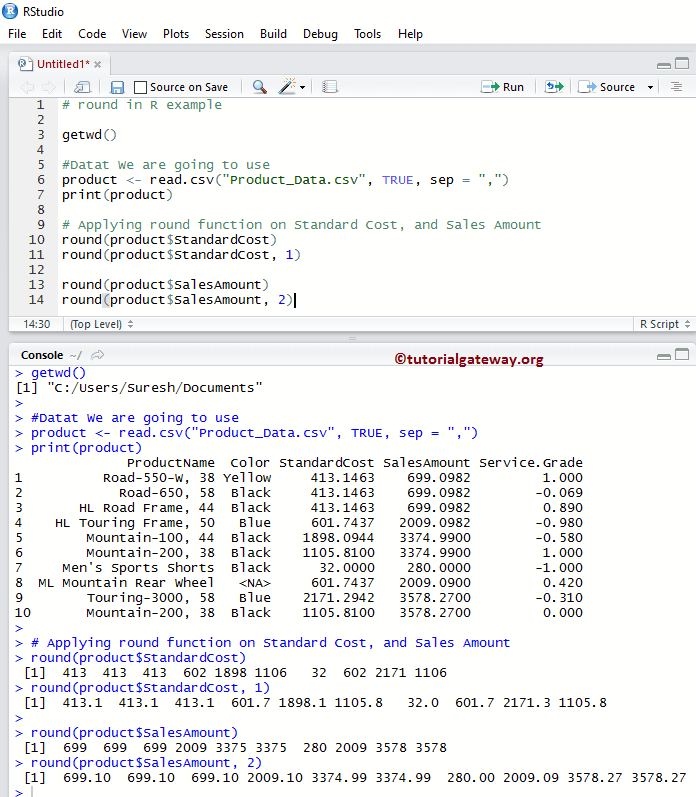Click the Compile Report notebook icon
The width and height of the screenshot is (696, 797).
pos(330,87)
